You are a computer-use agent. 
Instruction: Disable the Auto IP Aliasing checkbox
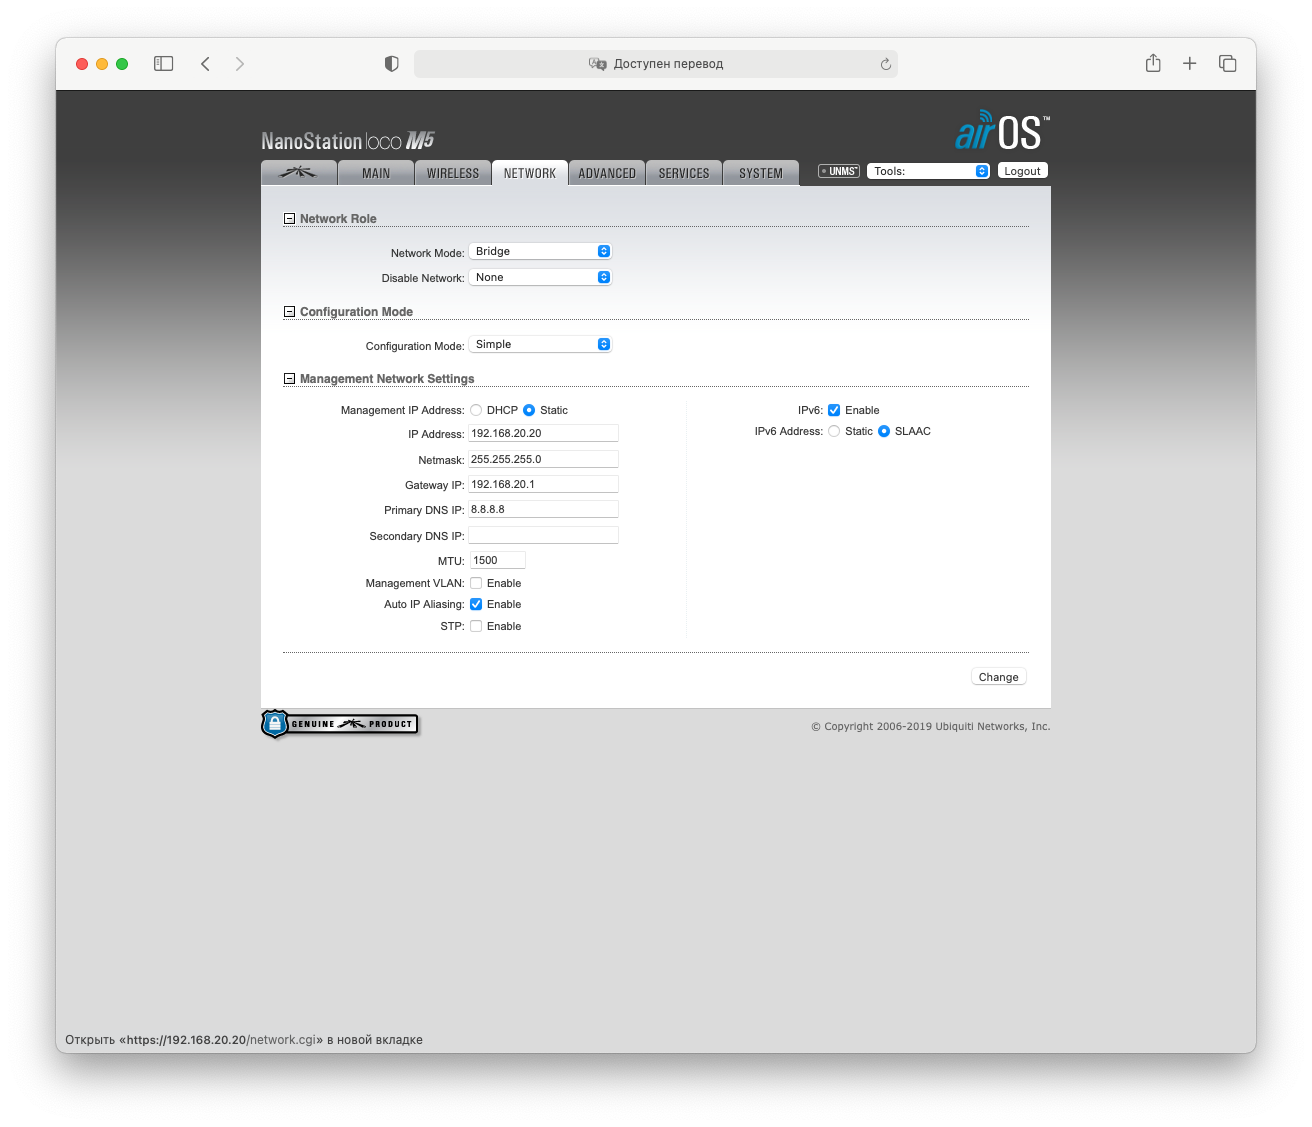pyautogui.click(x=476, y=604)
